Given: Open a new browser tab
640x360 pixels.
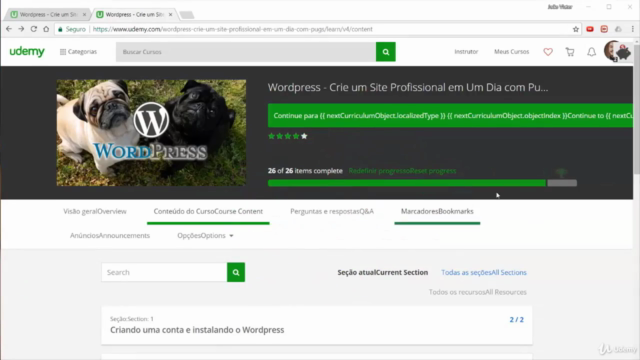Looking at the screenshot, I should tap(187, 15).
